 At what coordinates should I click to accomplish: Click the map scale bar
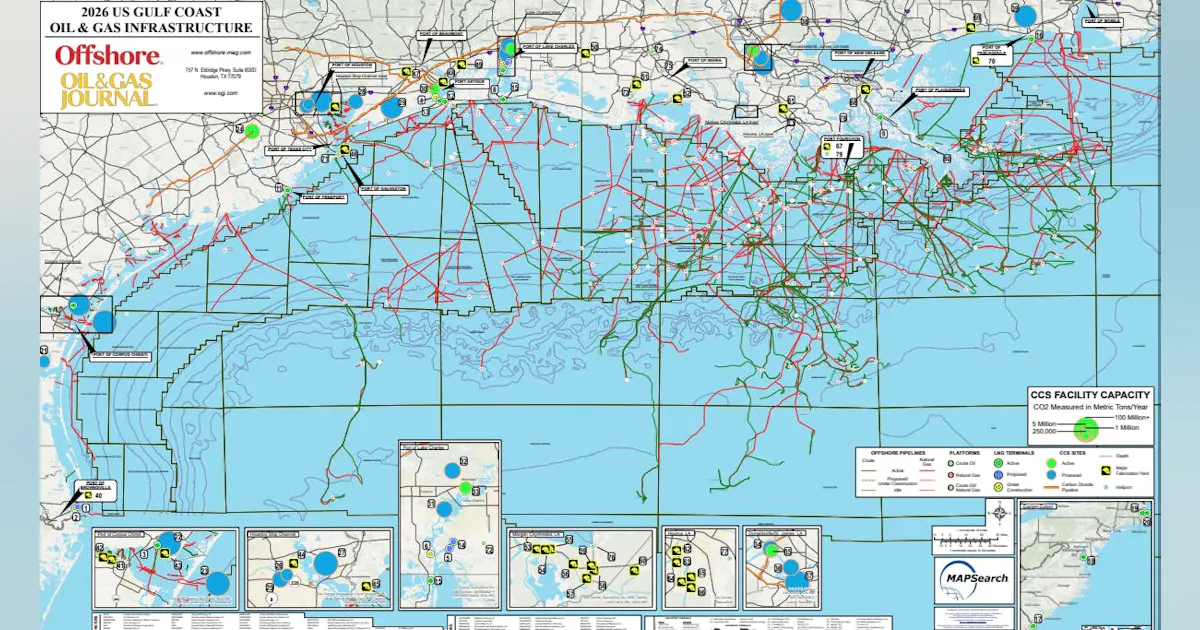966,539
